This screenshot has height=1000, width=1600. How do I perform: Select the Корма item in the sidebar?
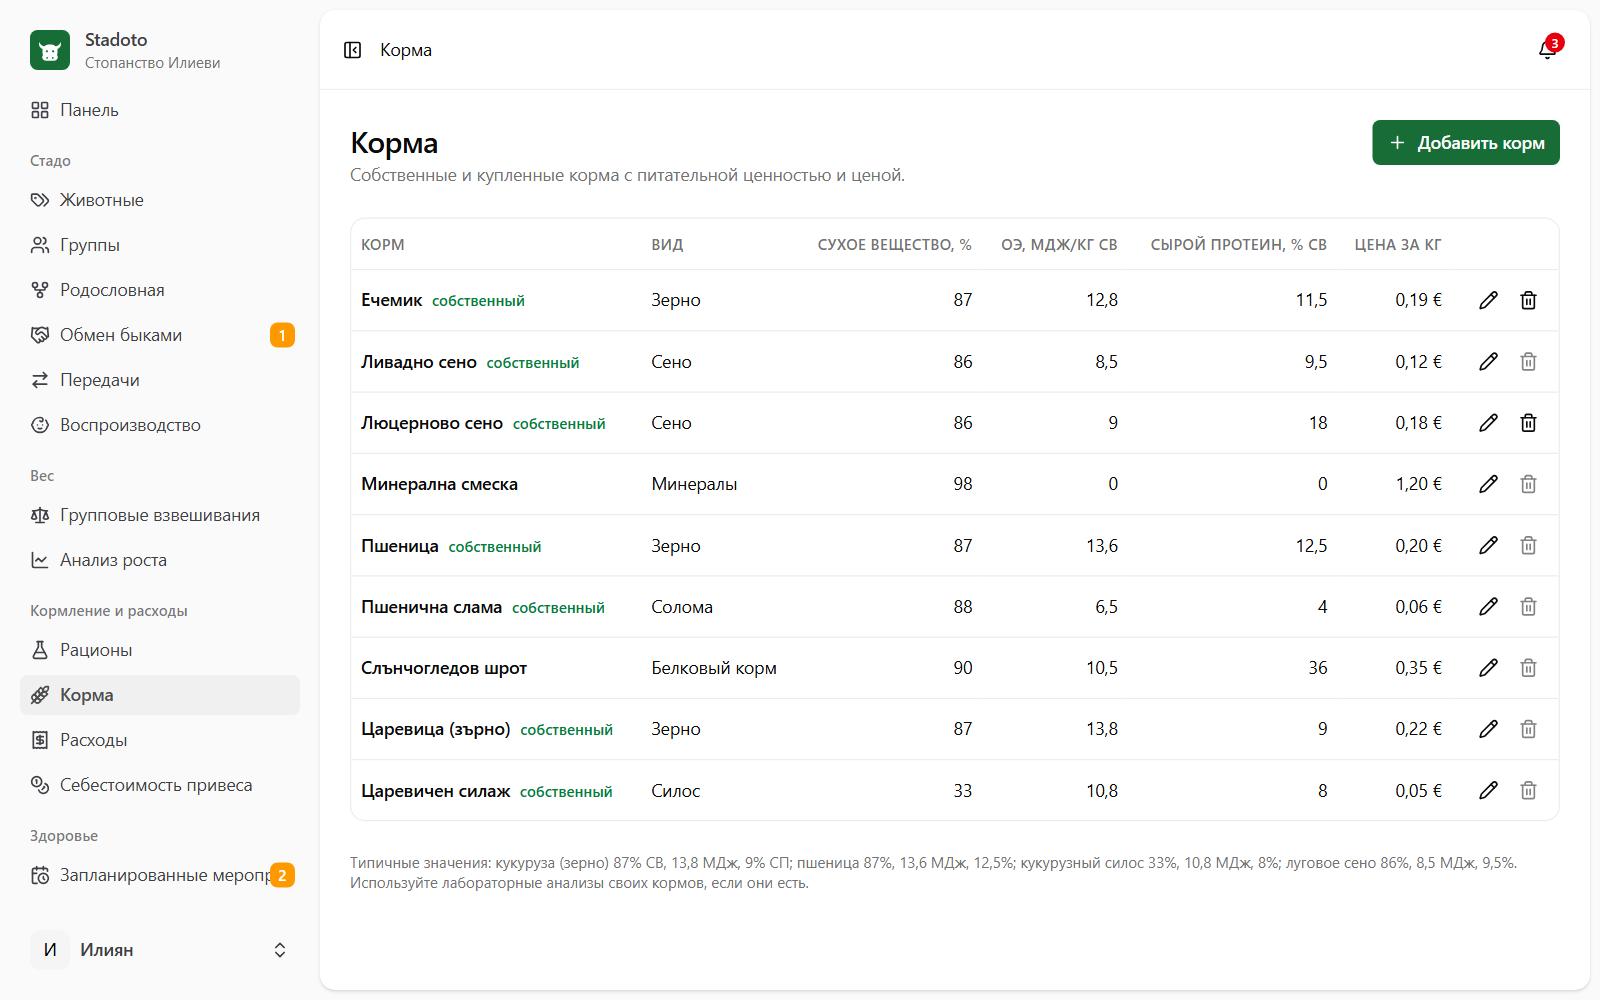point(160,695)
